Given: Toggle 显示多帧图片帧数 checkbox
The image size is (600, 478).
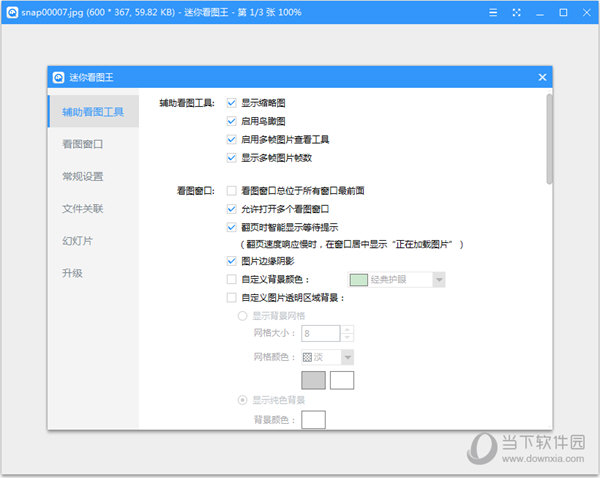Looking at the screenshot, I should (x=232, y=158).
